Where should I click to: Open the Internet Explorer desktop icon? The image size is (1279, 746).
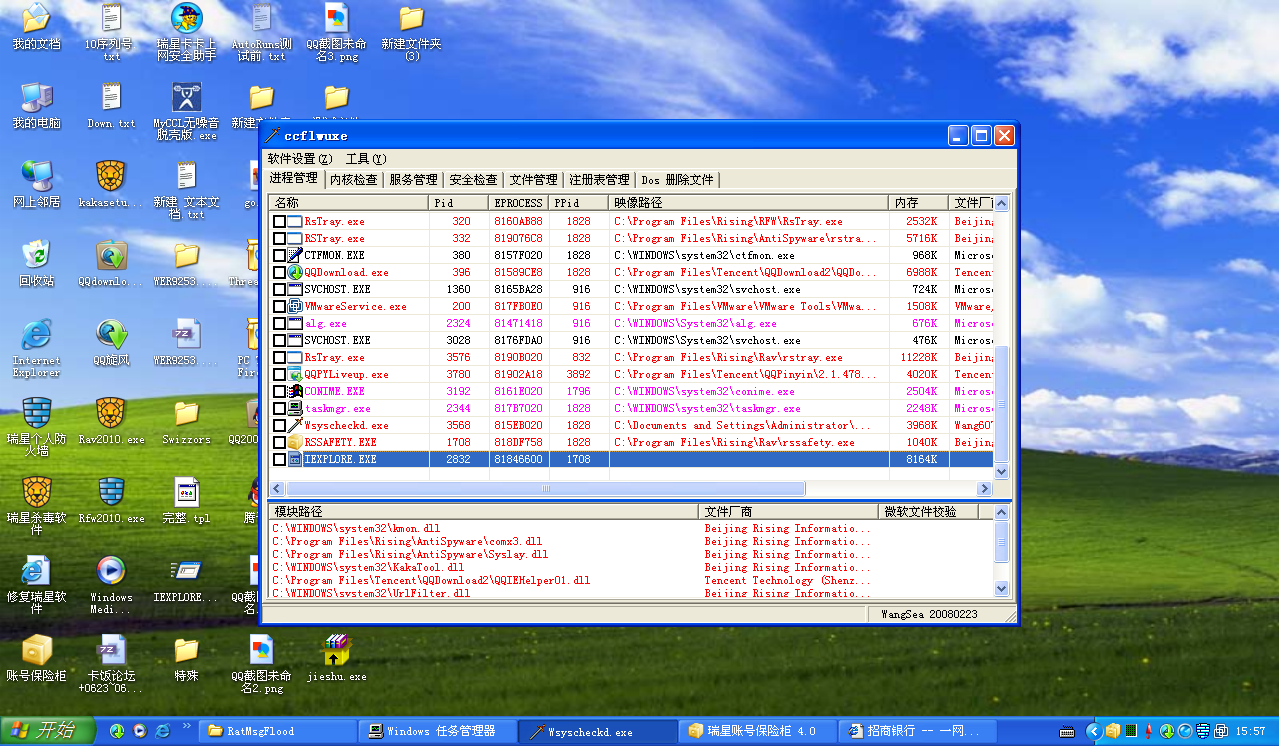pos(36,336)
